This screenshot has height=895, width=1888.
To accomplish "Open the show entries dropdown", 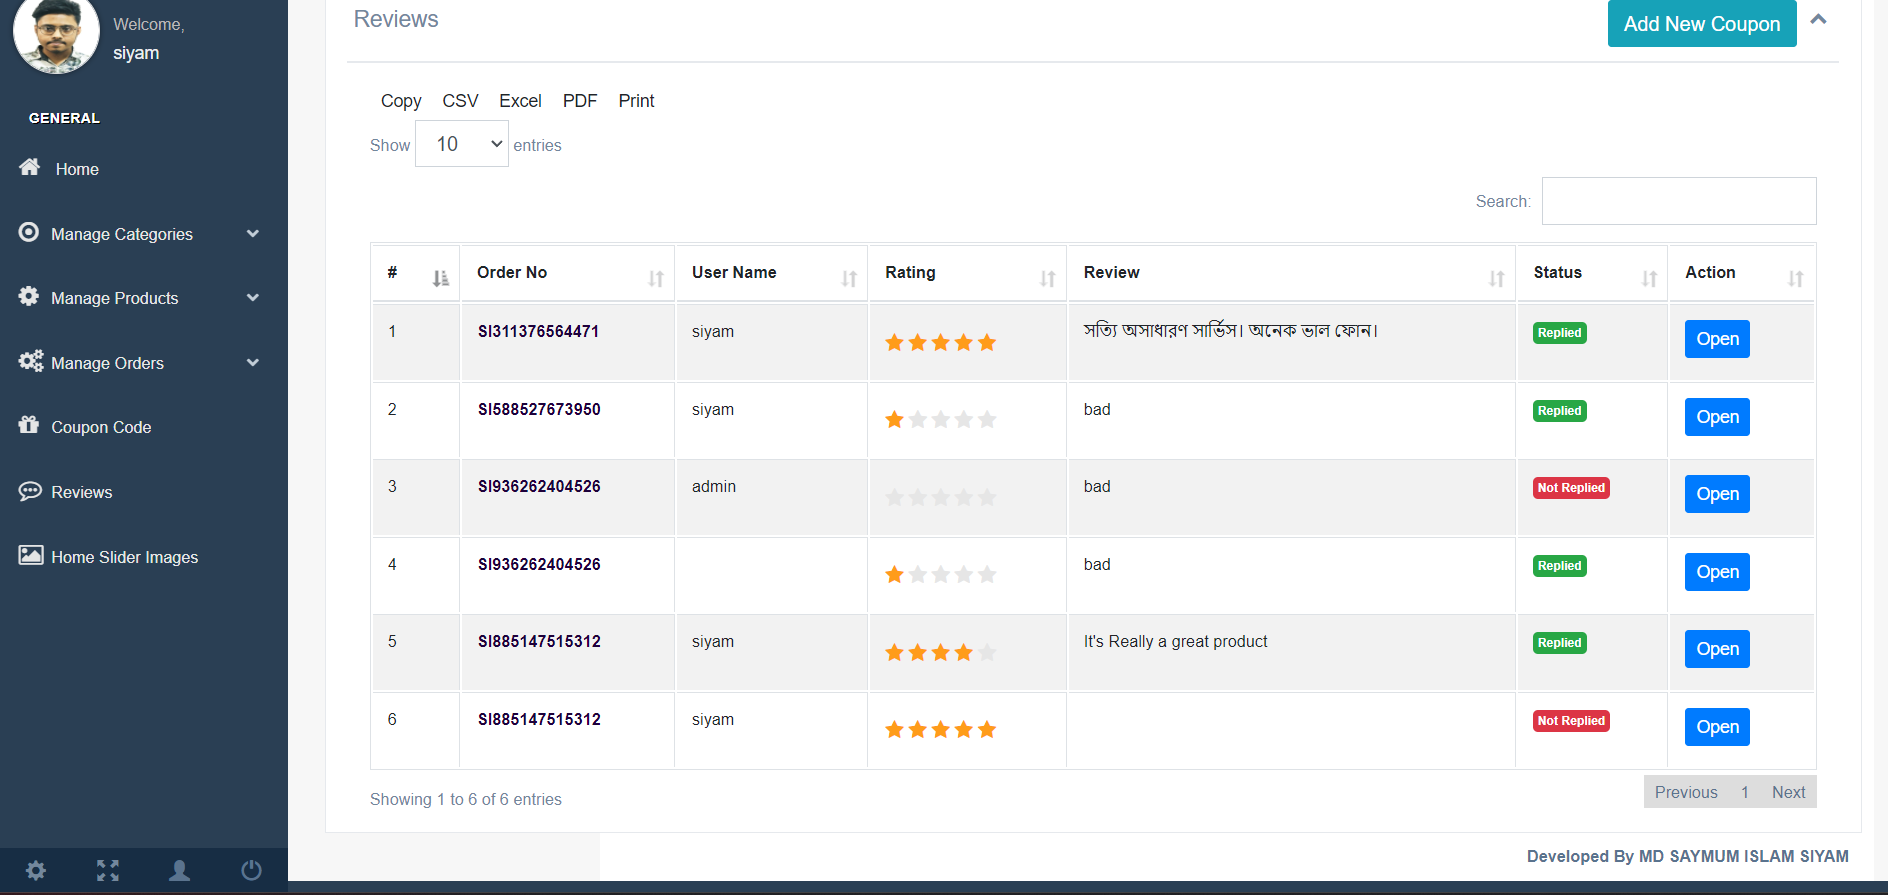I will pos(462,144).
